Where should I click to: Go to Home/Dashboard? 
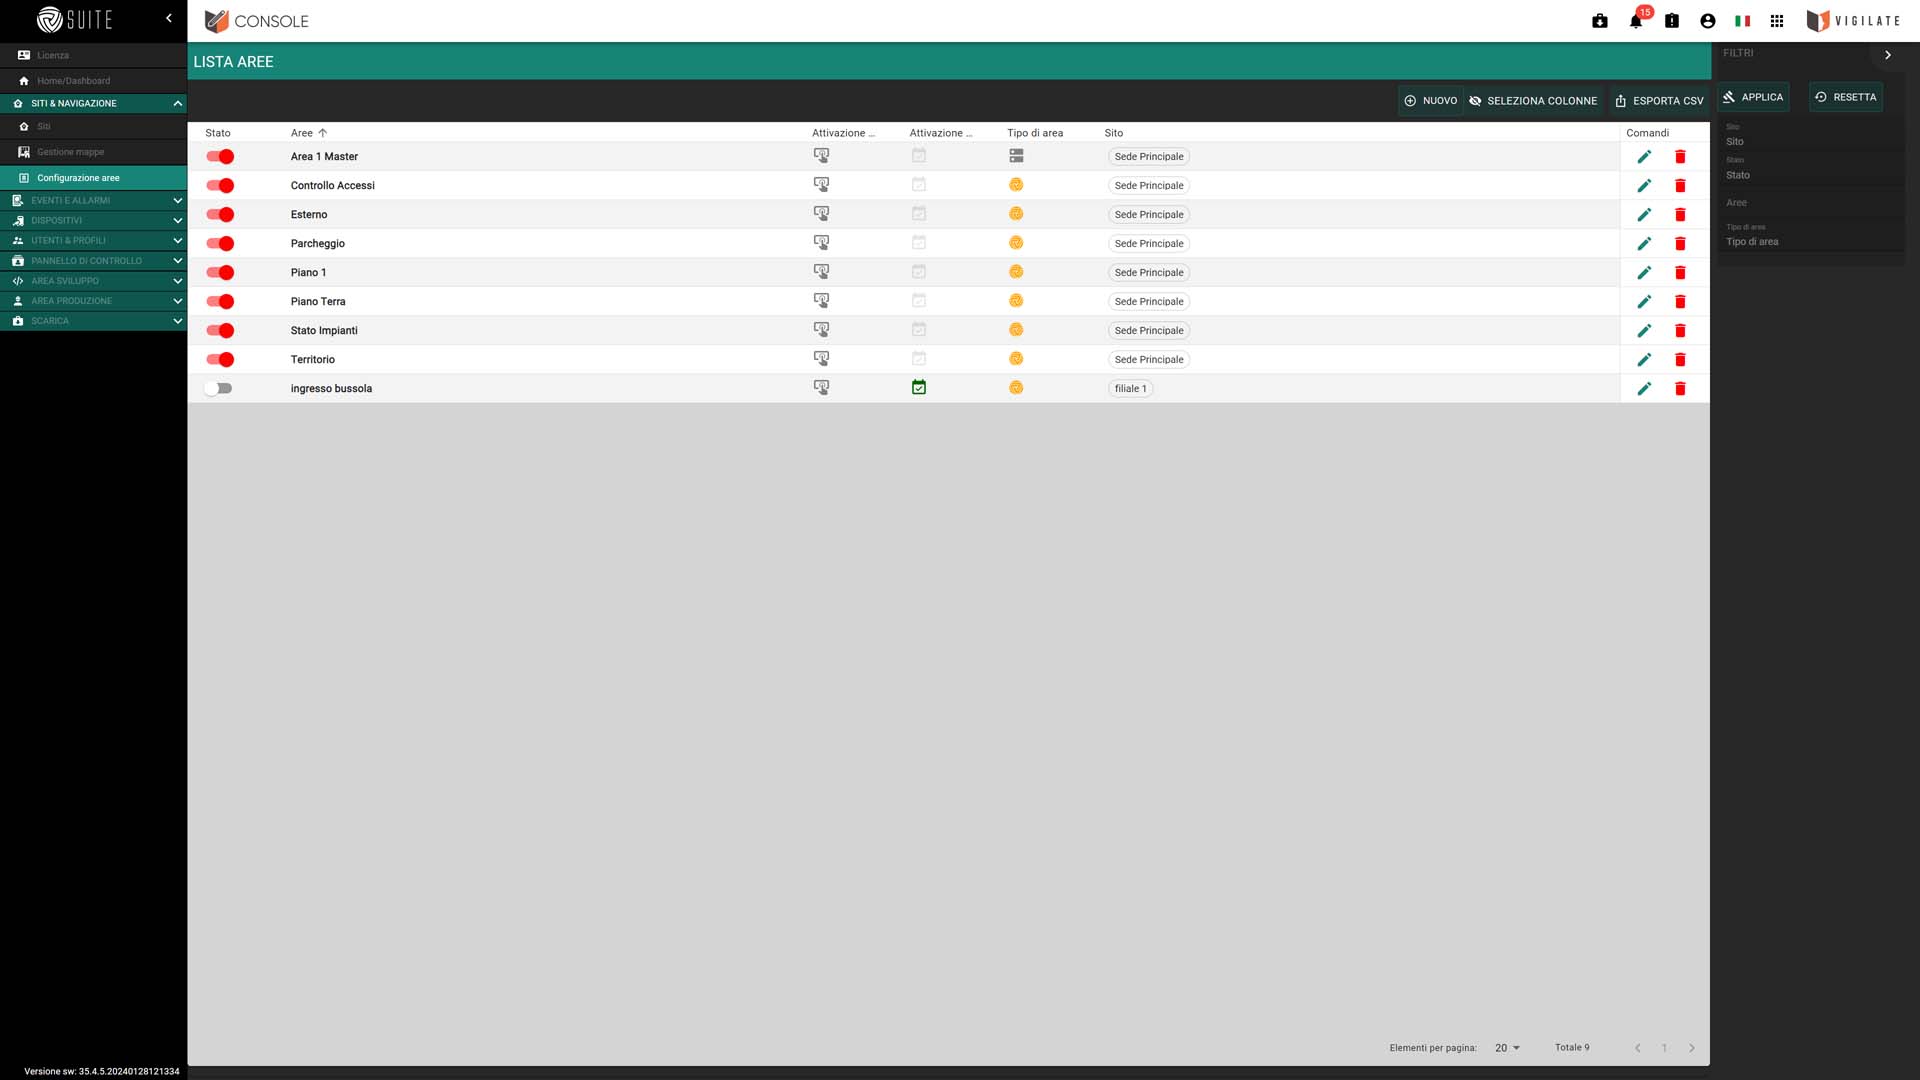[x=93, y=81]
